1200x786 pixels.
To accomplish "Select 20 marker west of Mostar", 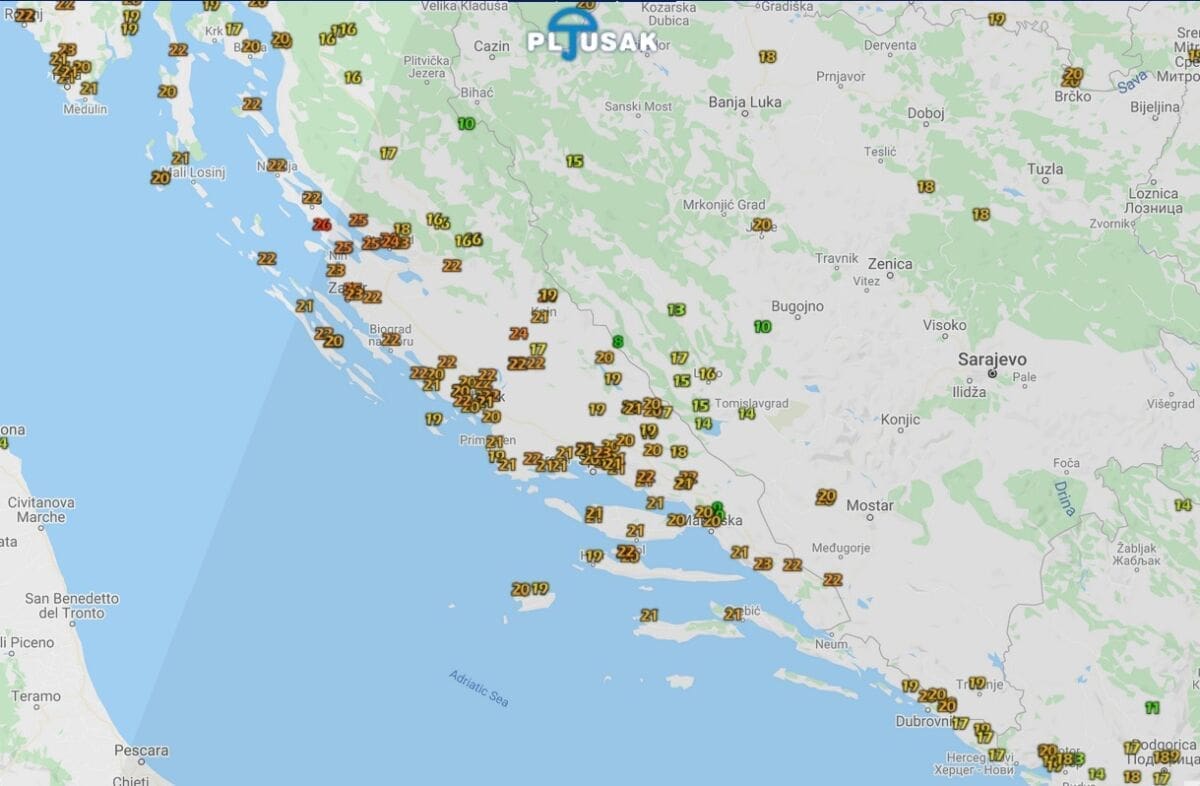I will click(826, 496).
